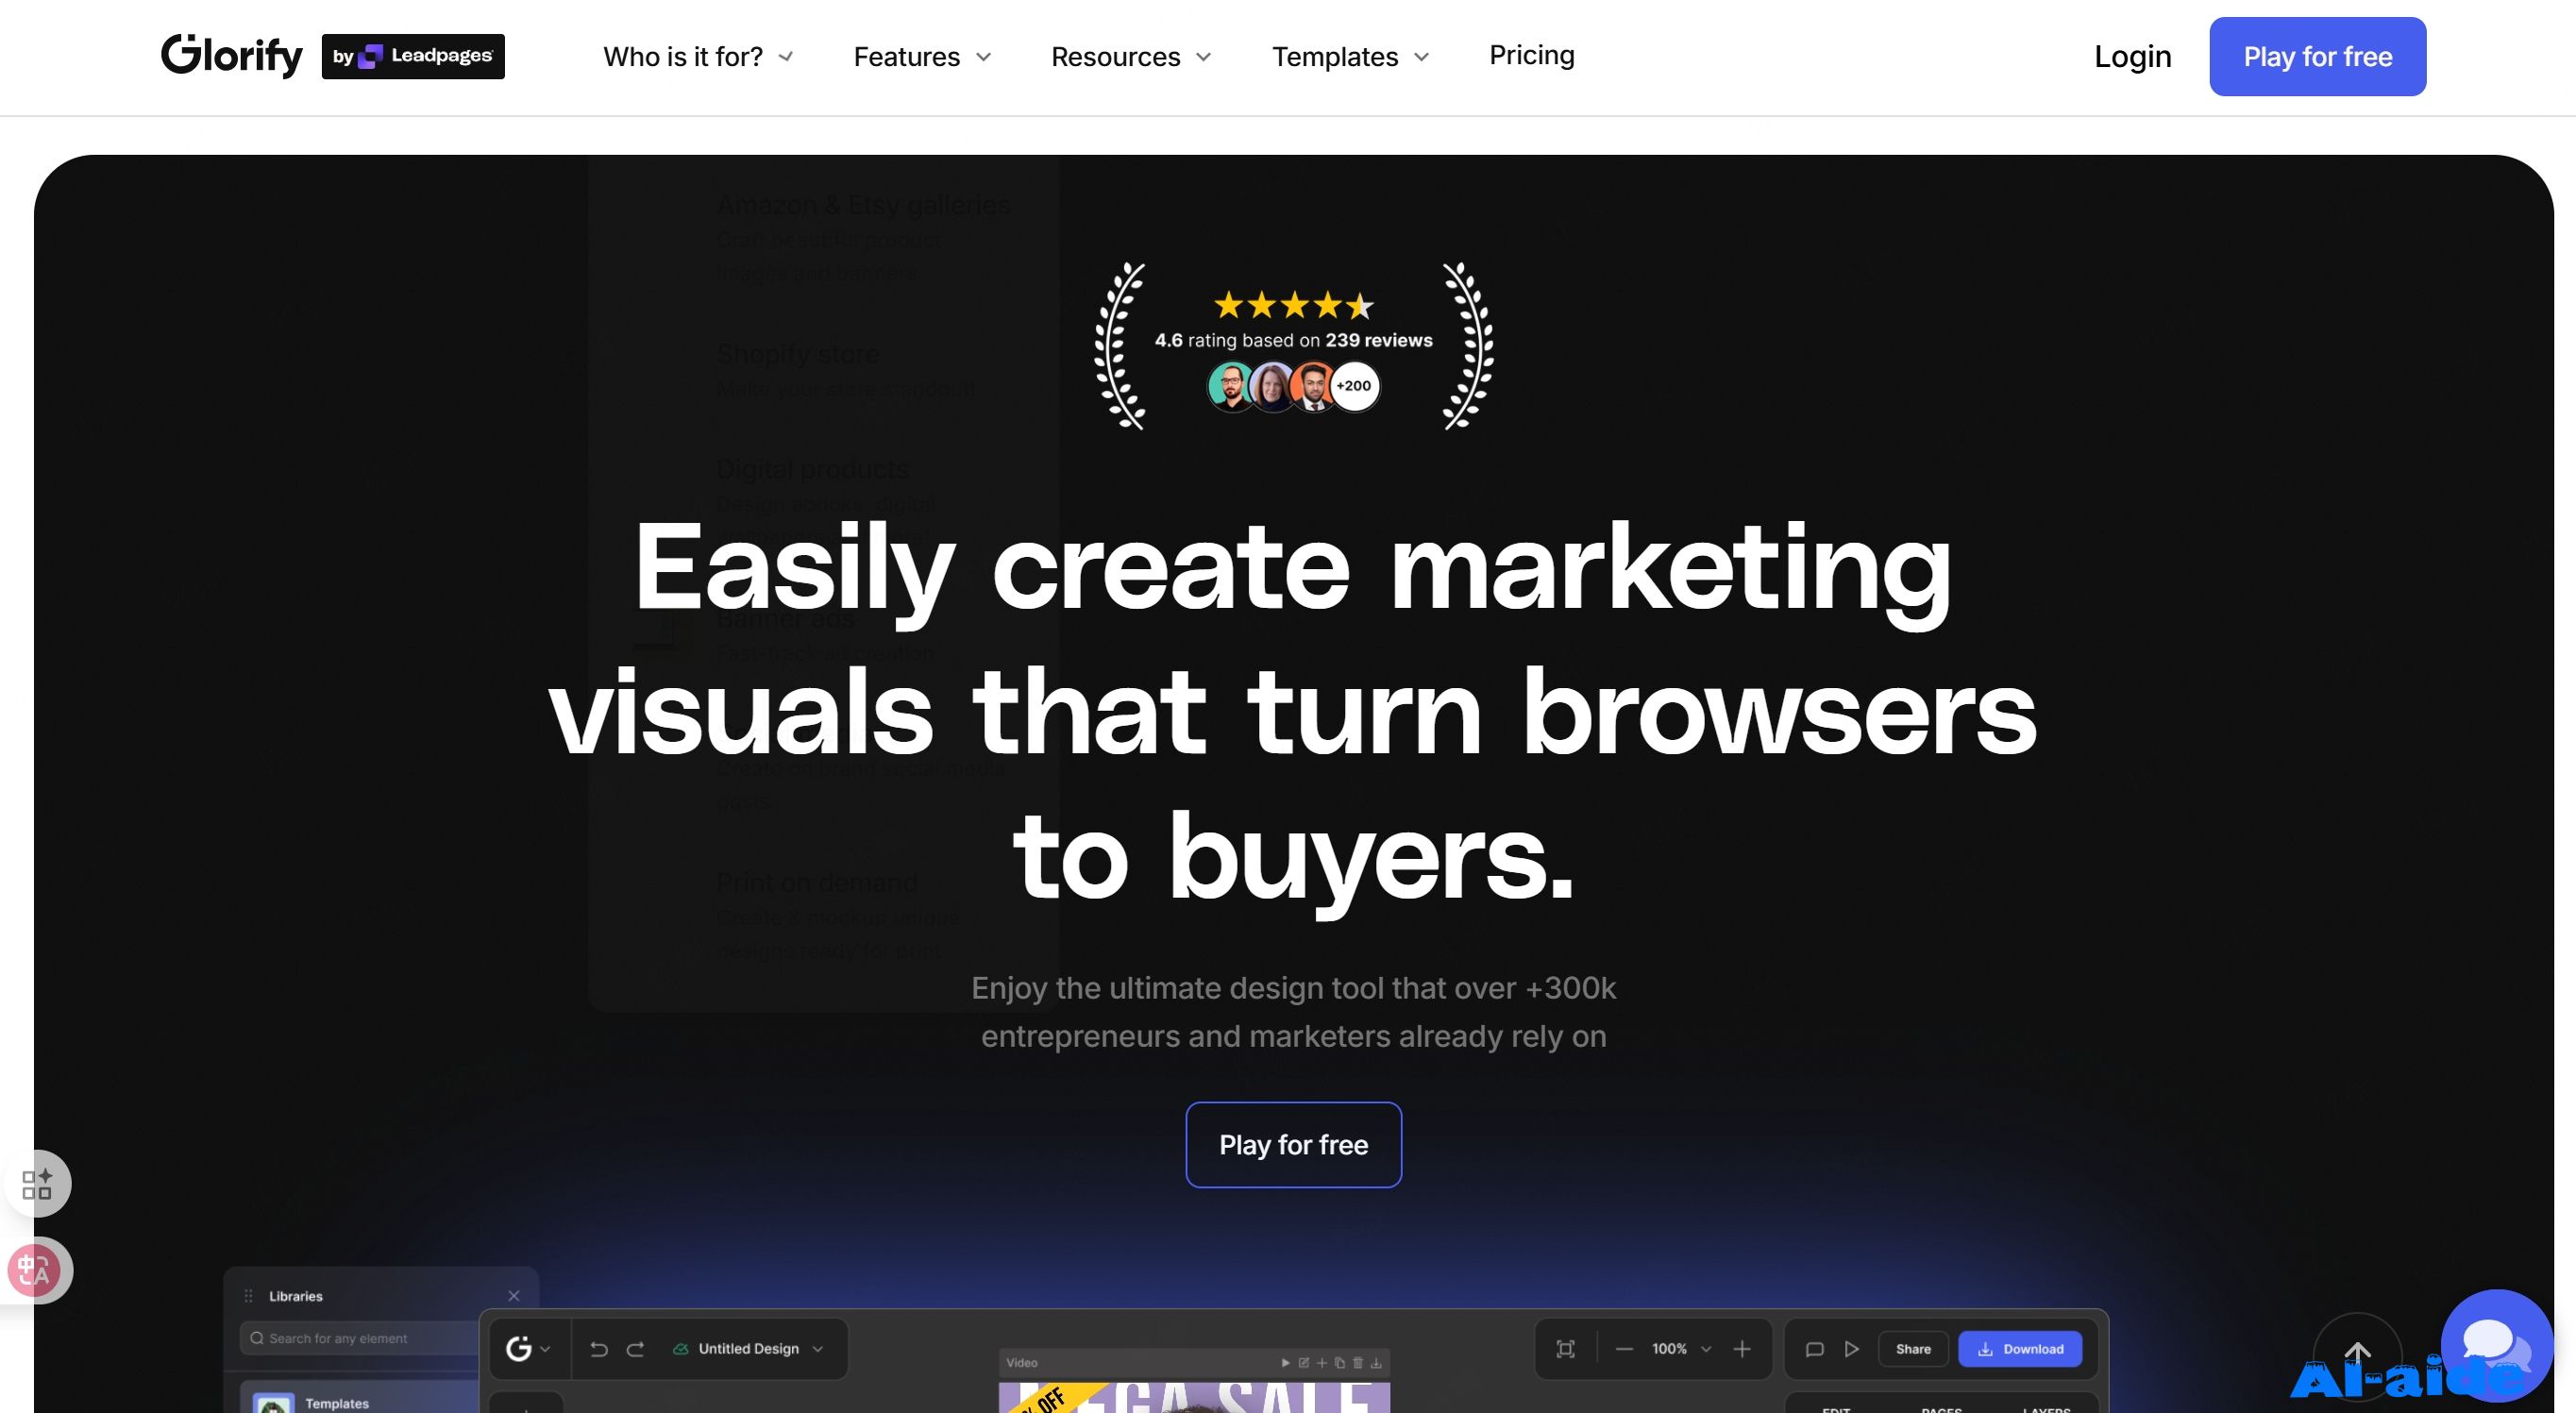The height and width of the screenshot is (1413, 2576).
Task: Open the comments speech bubble icon
Action: coord(1814,1349)
